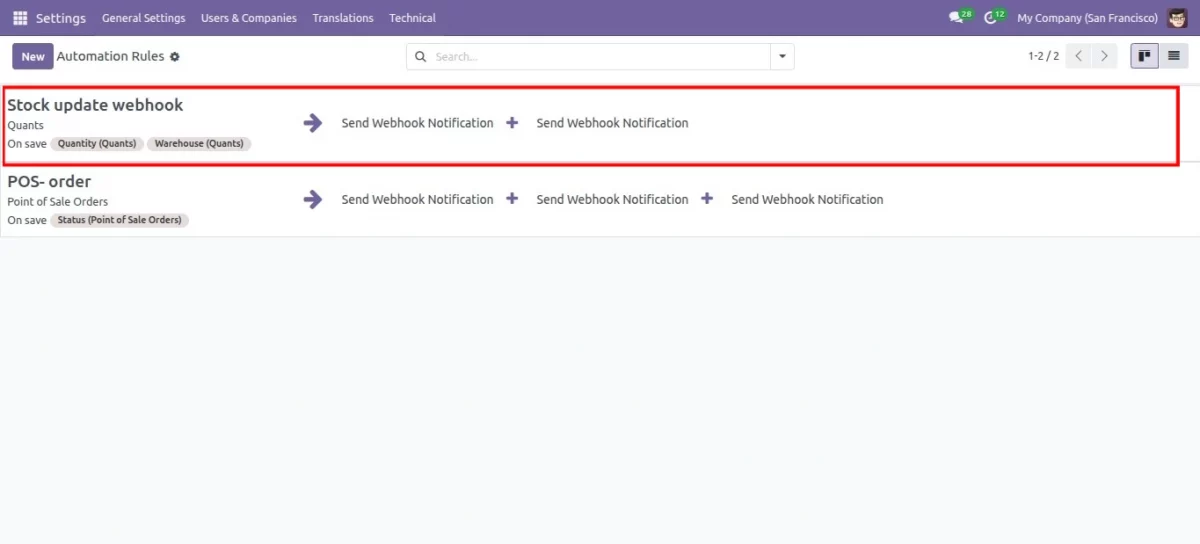Open the apps grid home menu

click(20, 18)
